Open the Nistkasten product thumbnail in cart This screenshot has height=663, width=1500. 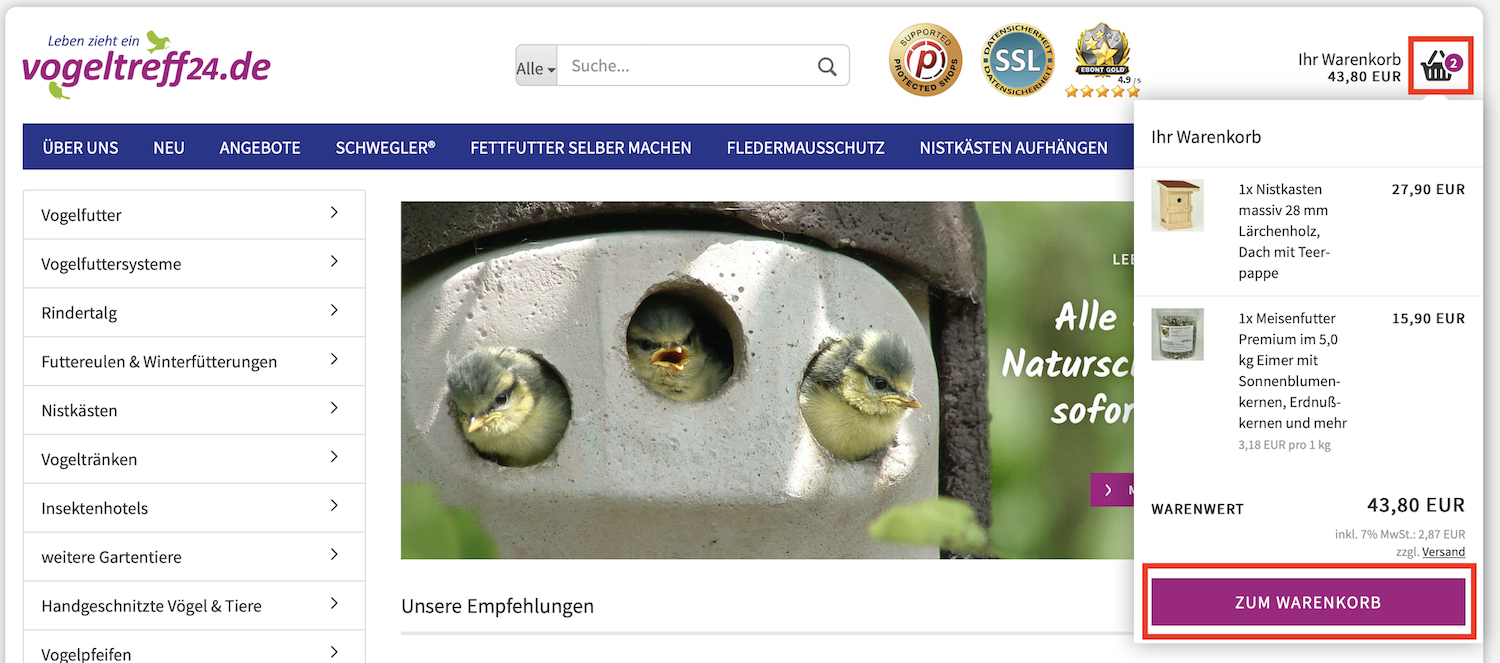1177,205
